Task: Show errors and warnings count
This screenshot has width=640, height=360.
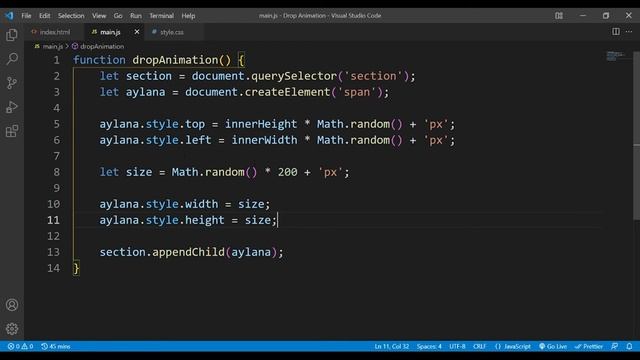Action: point(20,346)
